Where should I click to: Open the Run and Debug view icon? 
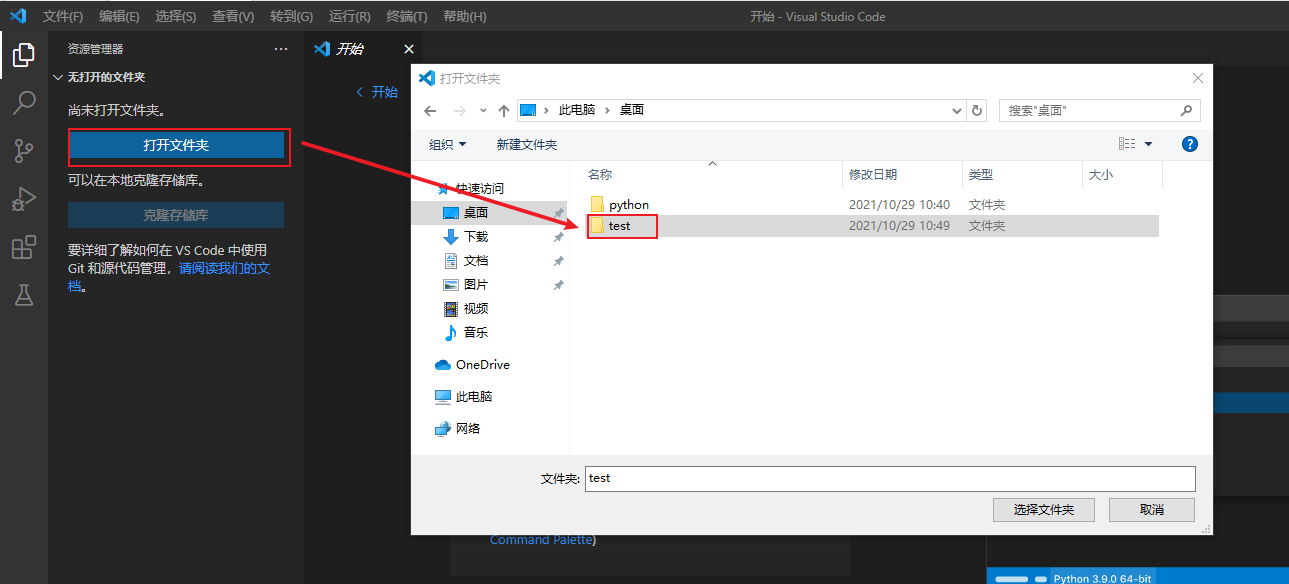pyautogui.click(x=23, y=199)
